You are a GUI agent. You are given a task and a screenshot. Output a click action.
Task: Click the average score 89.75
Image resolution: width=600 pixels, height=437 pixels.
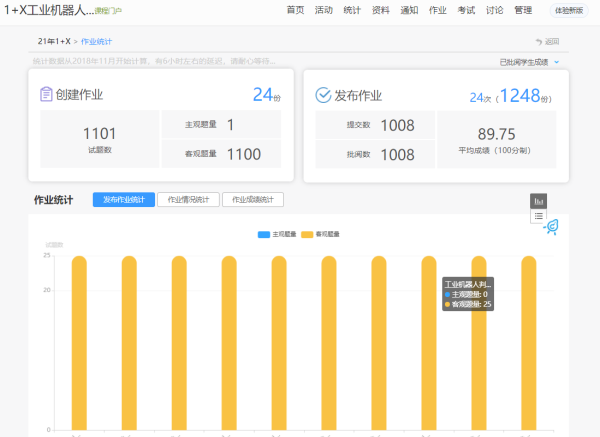coord(496,134)
